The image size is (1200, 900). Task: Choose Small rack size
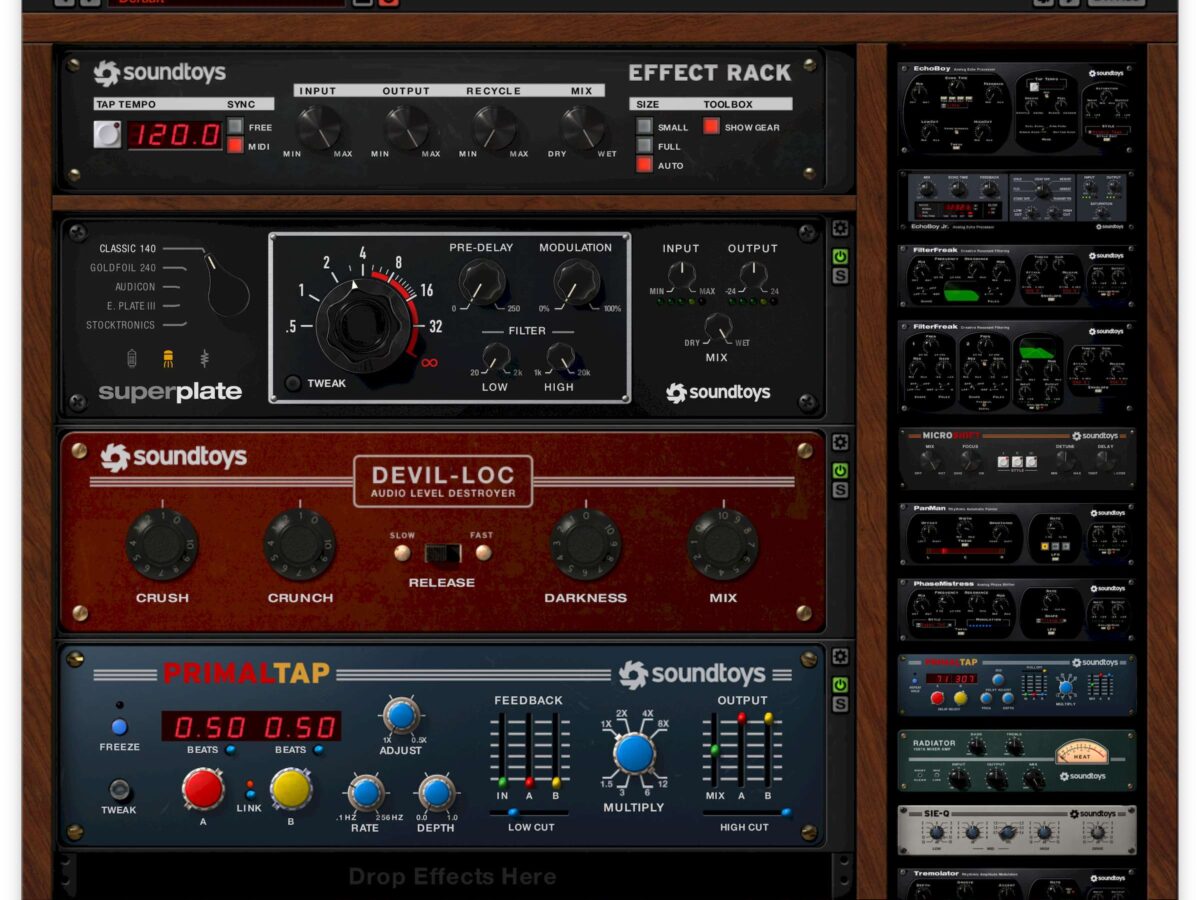point(645,127)
